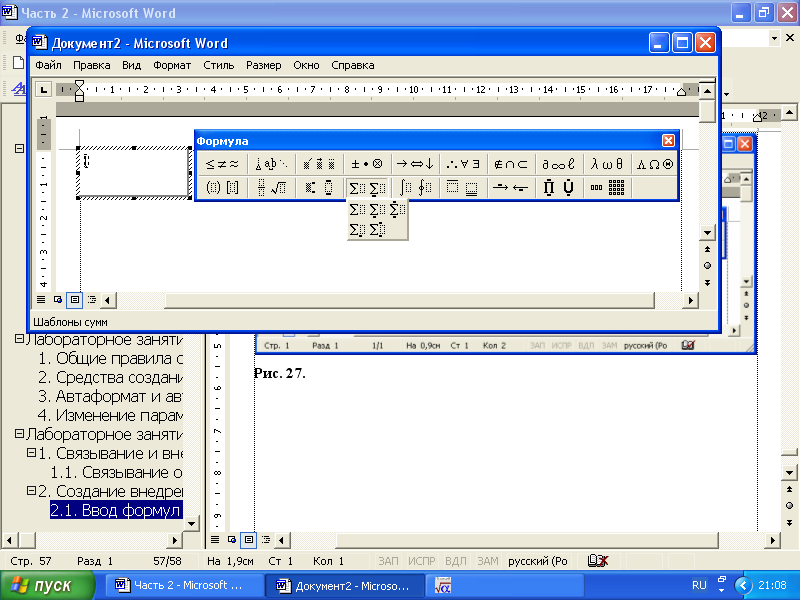Viewport: 800px width, 600px height.
Task: Insert summation with subscript and superscript limits
Action: (377, 230)
